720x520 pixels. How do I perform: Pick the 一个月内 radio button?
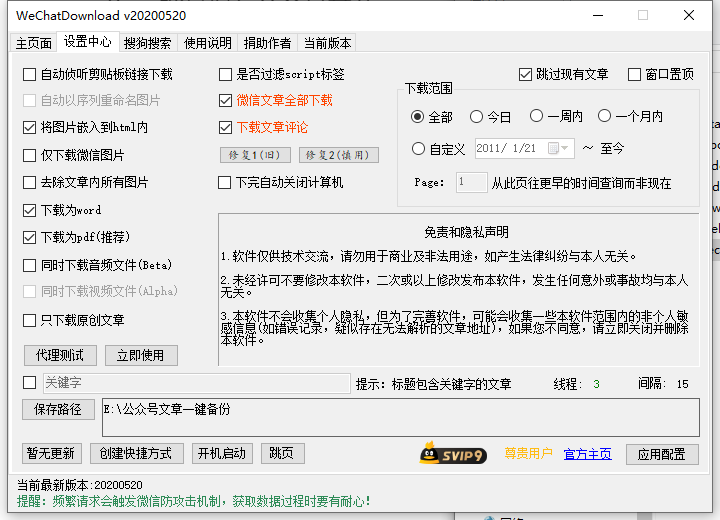click(604, 116)
